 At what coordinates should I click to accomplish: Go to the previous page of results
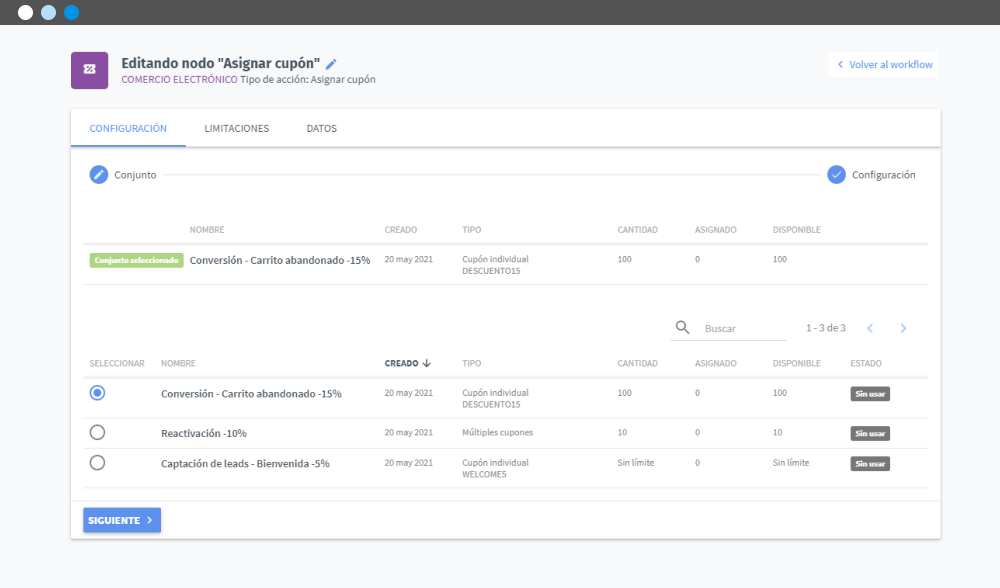(x=870, y=328)
